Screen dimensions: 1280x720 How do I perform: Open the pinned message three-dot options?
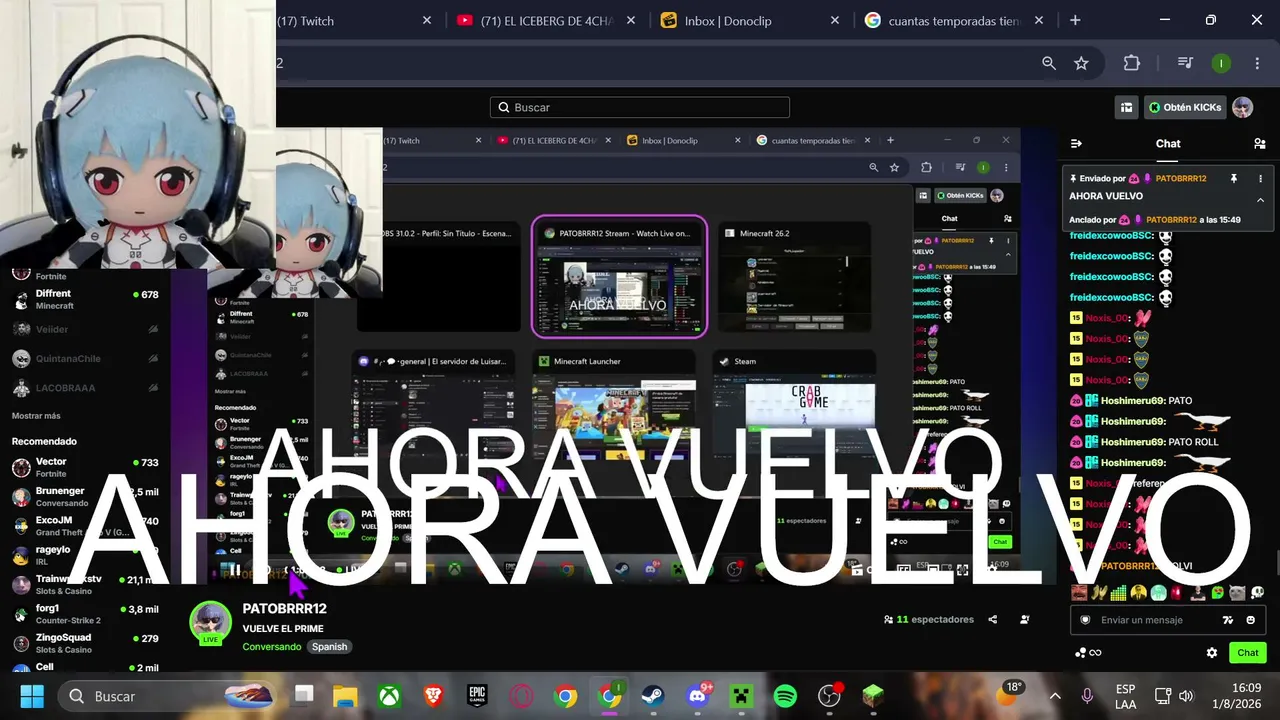1260,178
